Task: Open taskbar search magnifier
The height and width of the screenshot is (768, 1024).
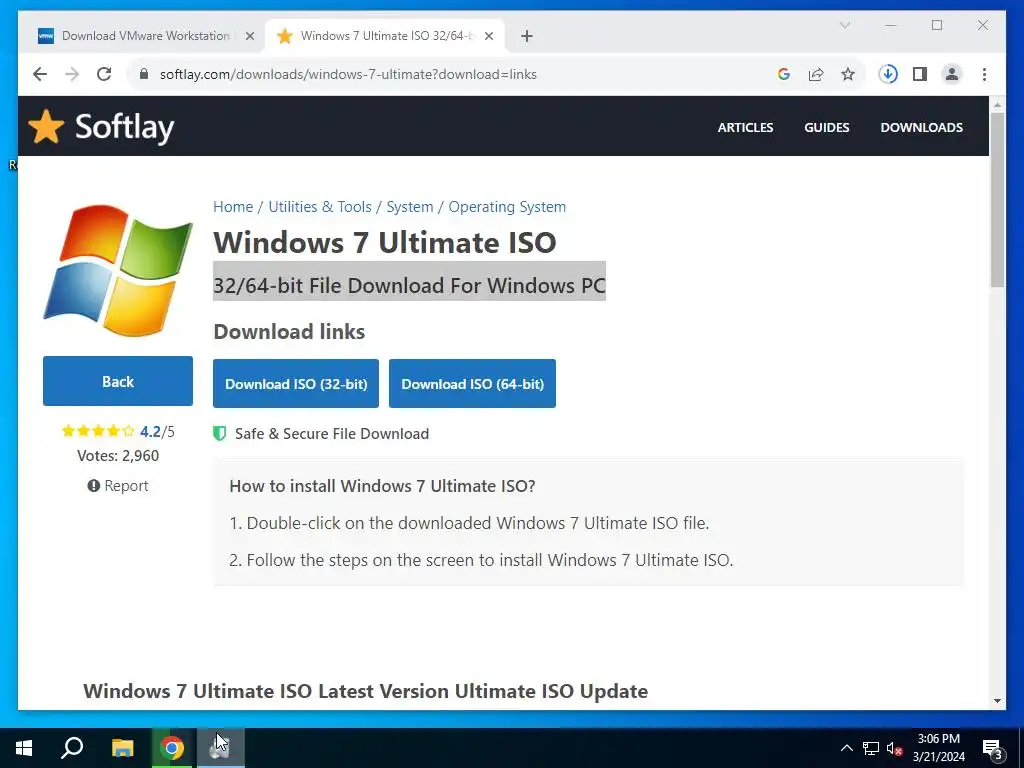Action: (72, 748)
